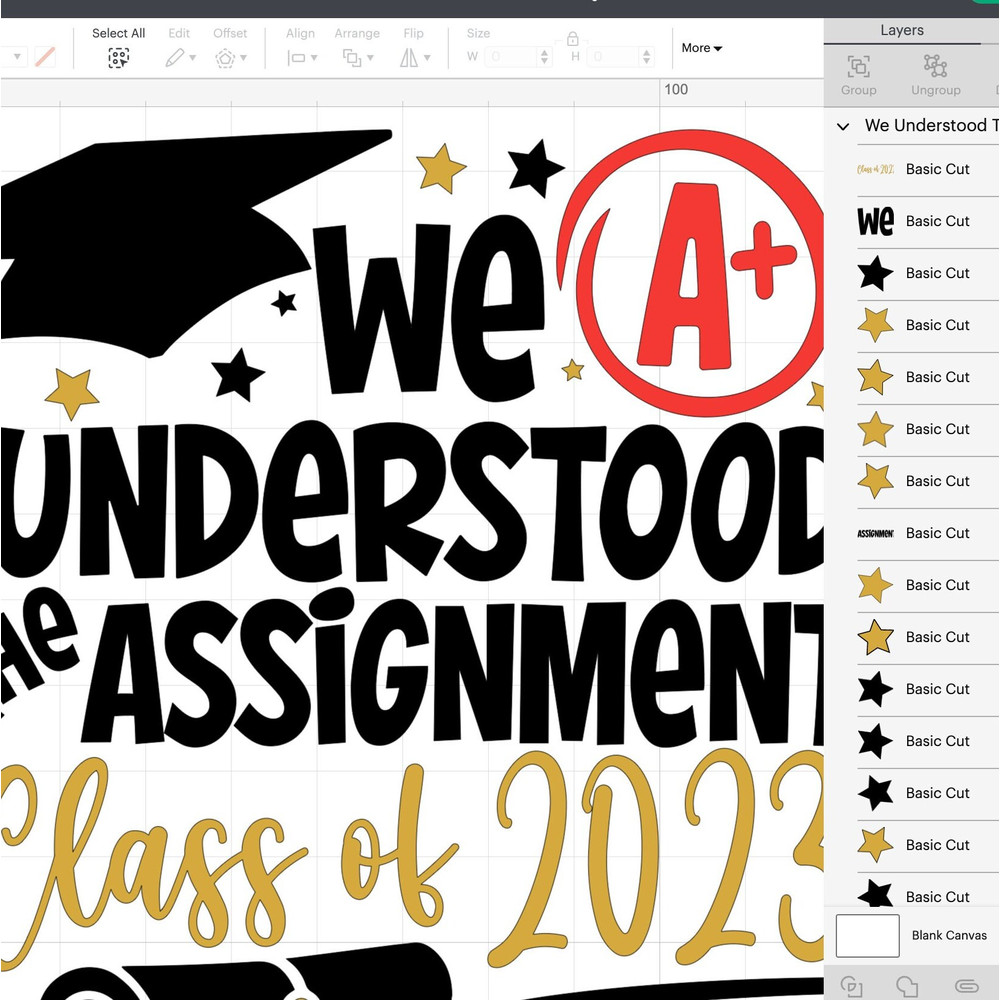The width and height of the screenshot is (1000, 1000).
Task: Click the Slice icon in the bottom bar
Action: (850, 986)
